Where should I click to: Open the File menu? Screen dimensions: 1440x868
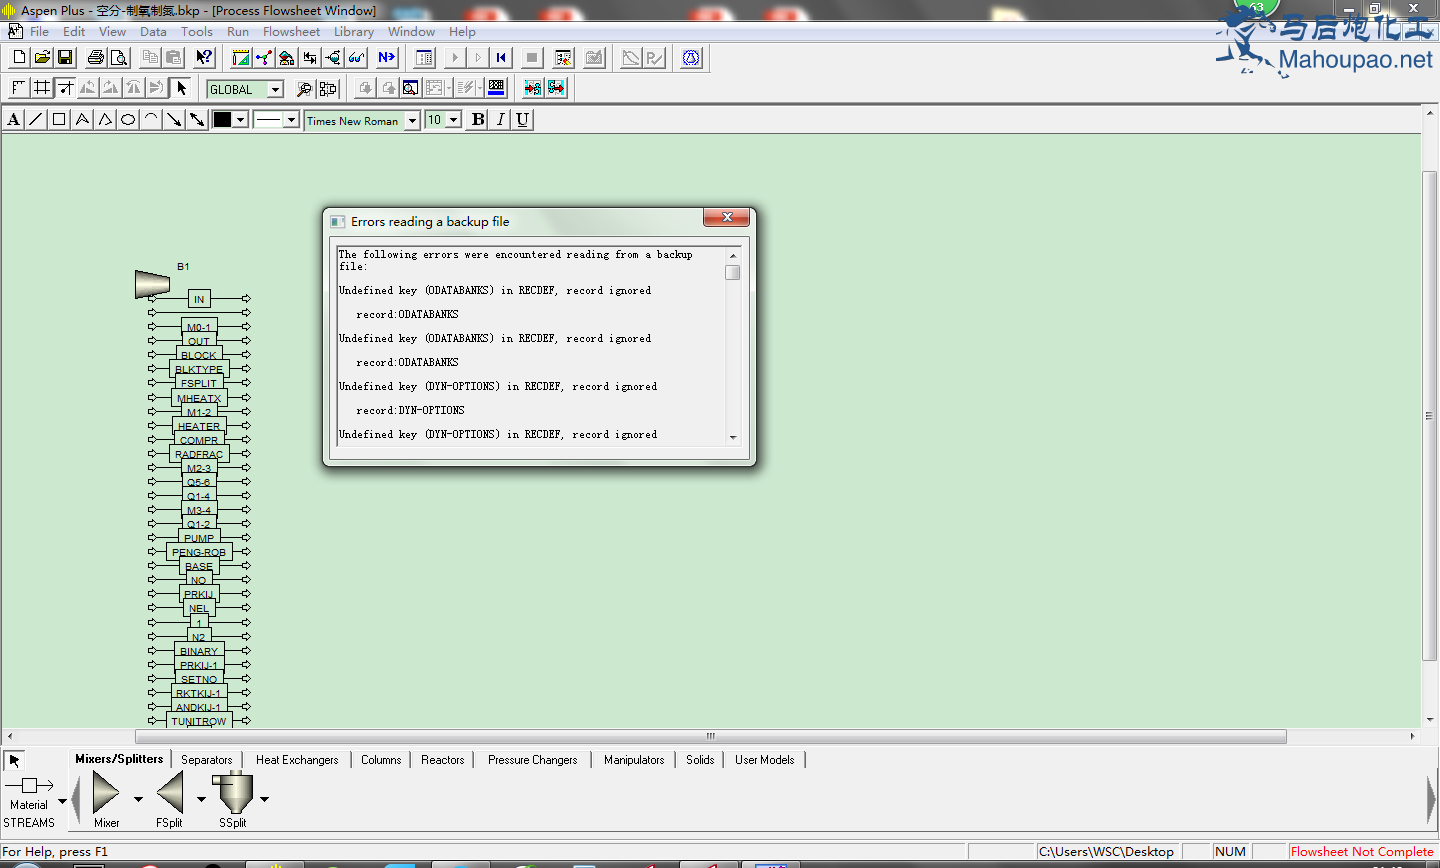(39, 32)
